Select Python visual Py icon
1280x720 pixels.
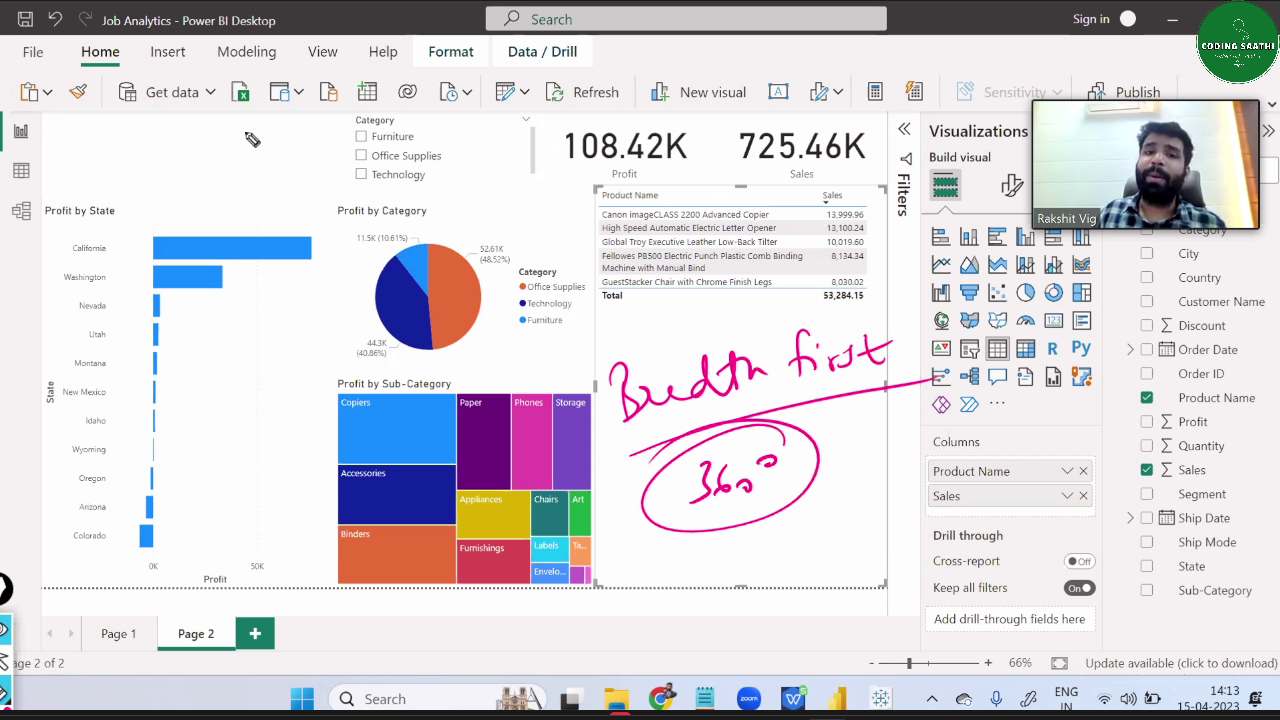[x=1081, y=349]
